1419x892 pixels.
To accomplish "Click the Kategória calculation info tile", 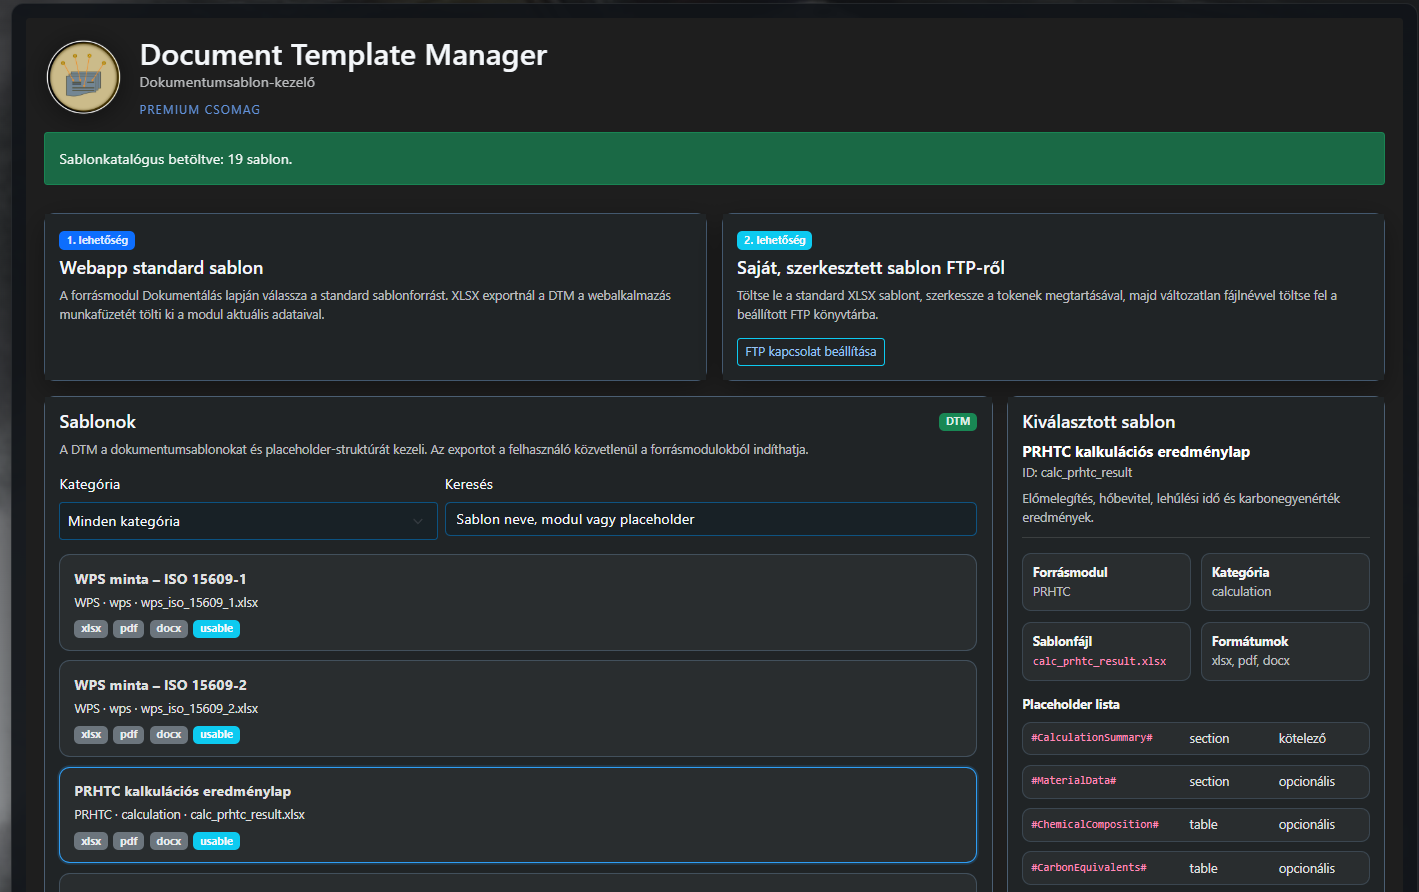I will coord(1285,582).
